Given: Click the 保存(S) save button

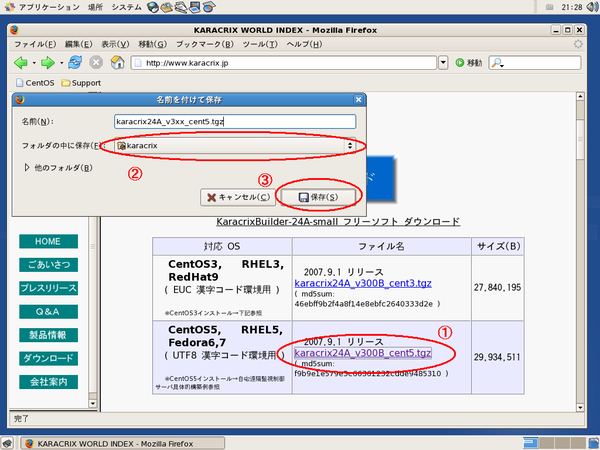Looking at the screenshot, I should tap(318, 197).
